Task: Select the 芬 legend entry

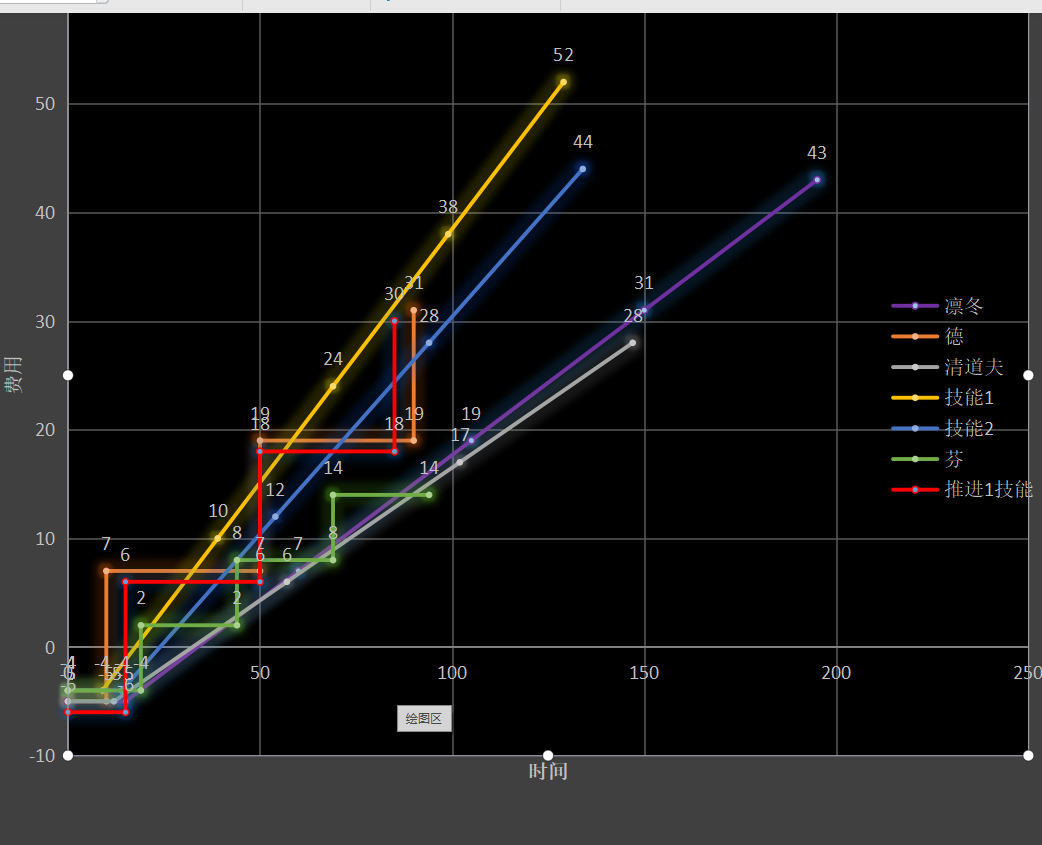Action: coord(928,459)
